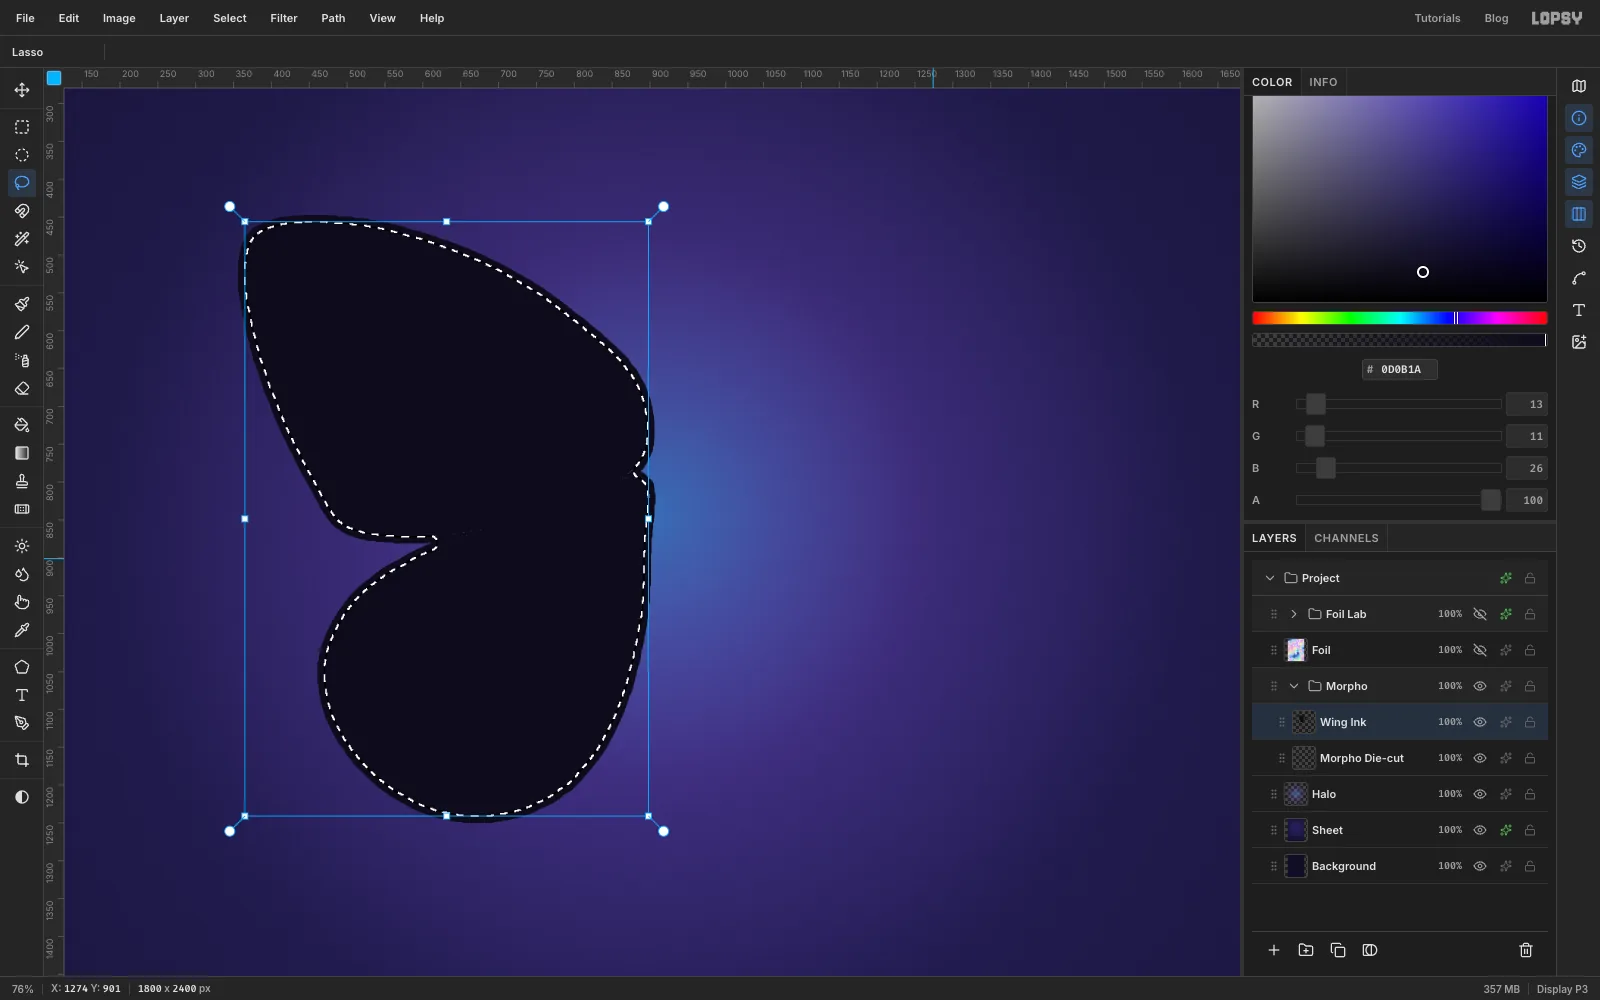Screen dimensions: 1600x1000
Task: Click the hex color input field
Action: (x=1400, y=369)
